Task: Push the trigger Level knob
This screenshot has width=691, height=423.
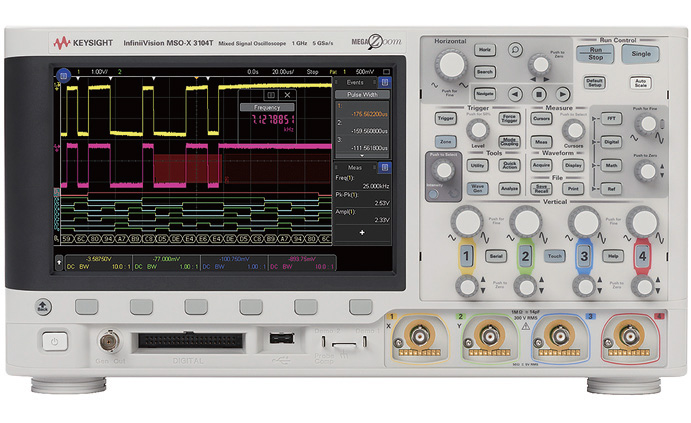Action: [478, 130]
